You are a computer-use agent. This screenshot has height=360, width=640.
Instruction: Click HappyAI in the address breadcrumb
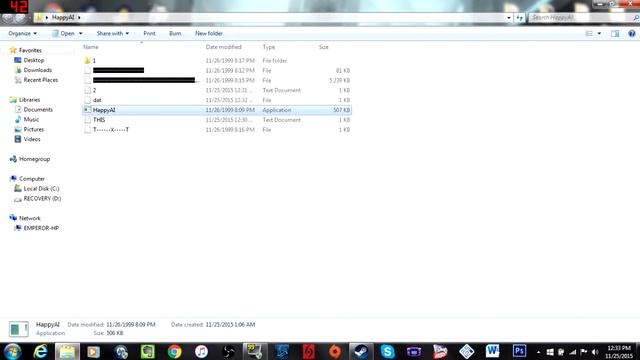(x=63, y=18)
